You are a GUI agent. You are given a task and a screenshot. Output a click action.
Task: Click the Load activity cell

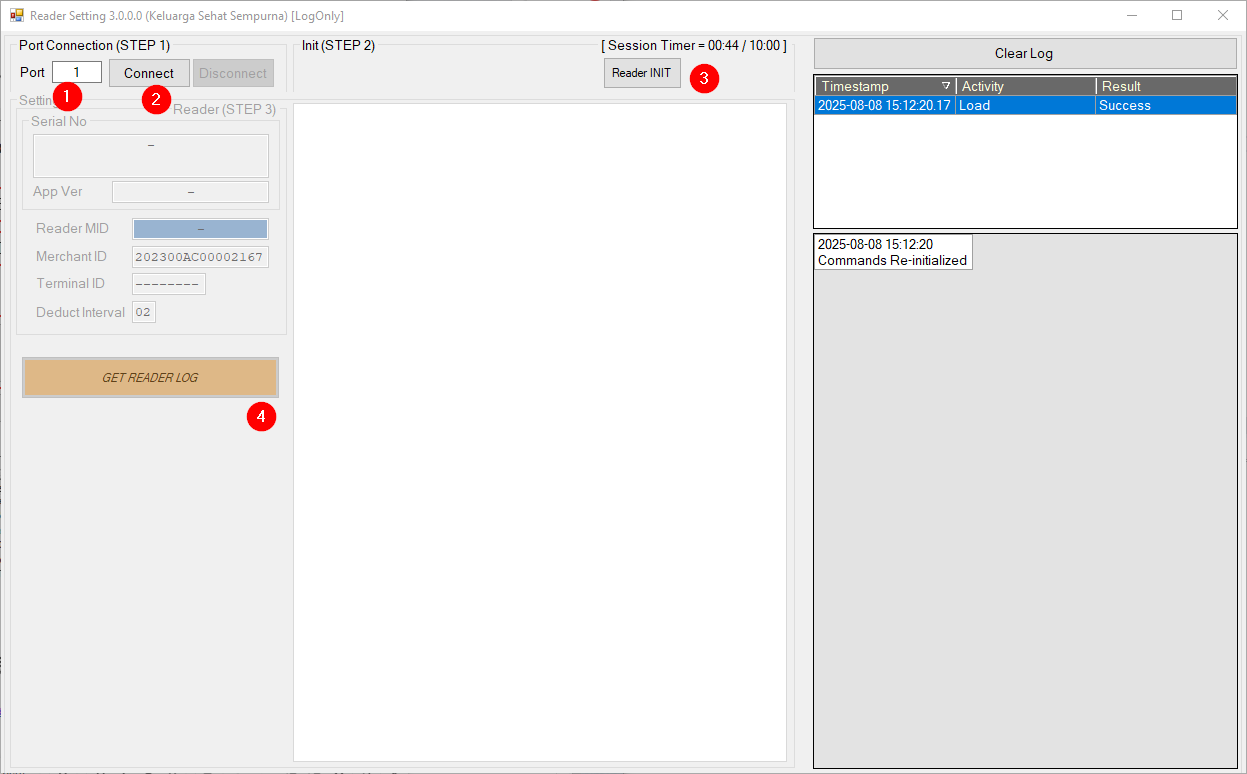(1026, 105)
